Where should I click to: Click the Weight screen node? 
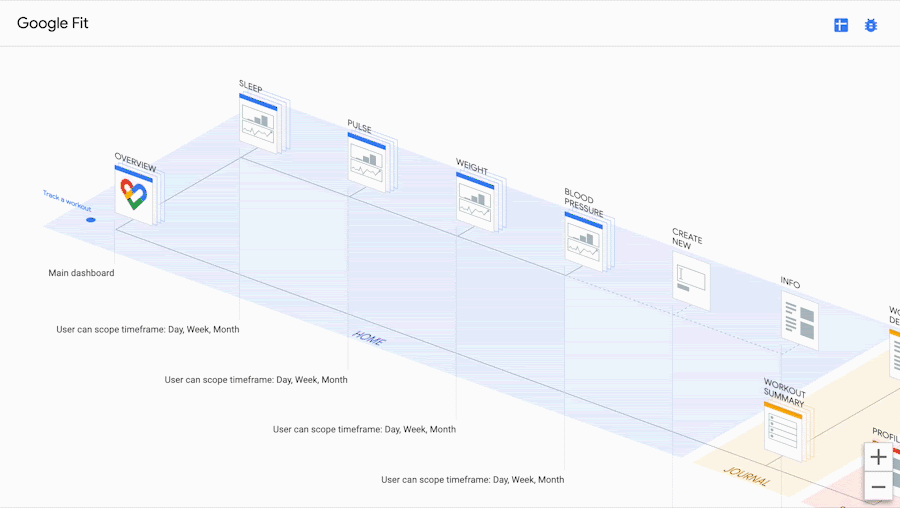tap(477, 200)
